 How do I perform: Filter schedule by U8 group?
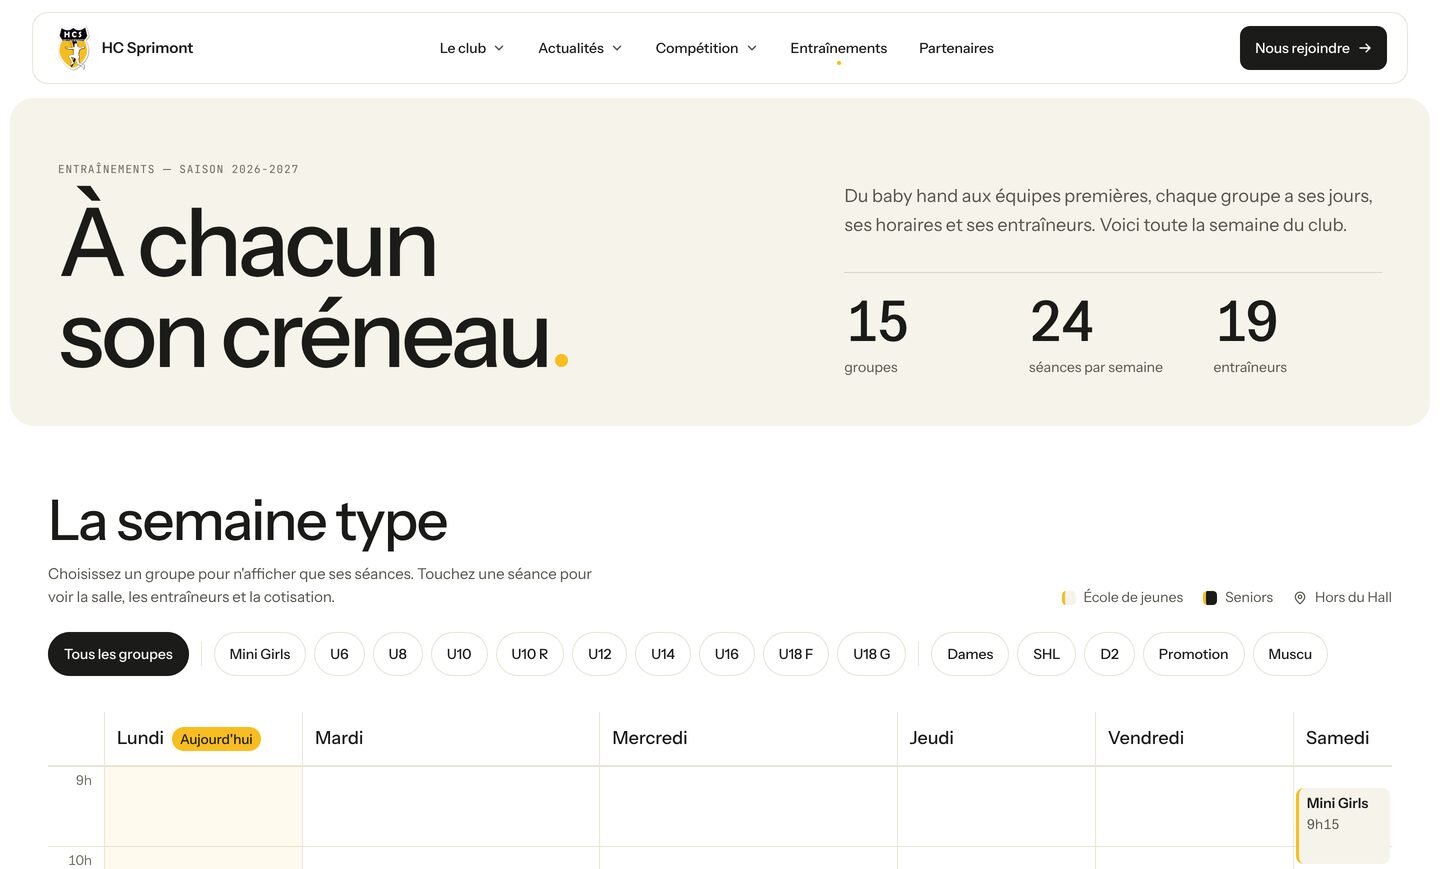[398, 654]
